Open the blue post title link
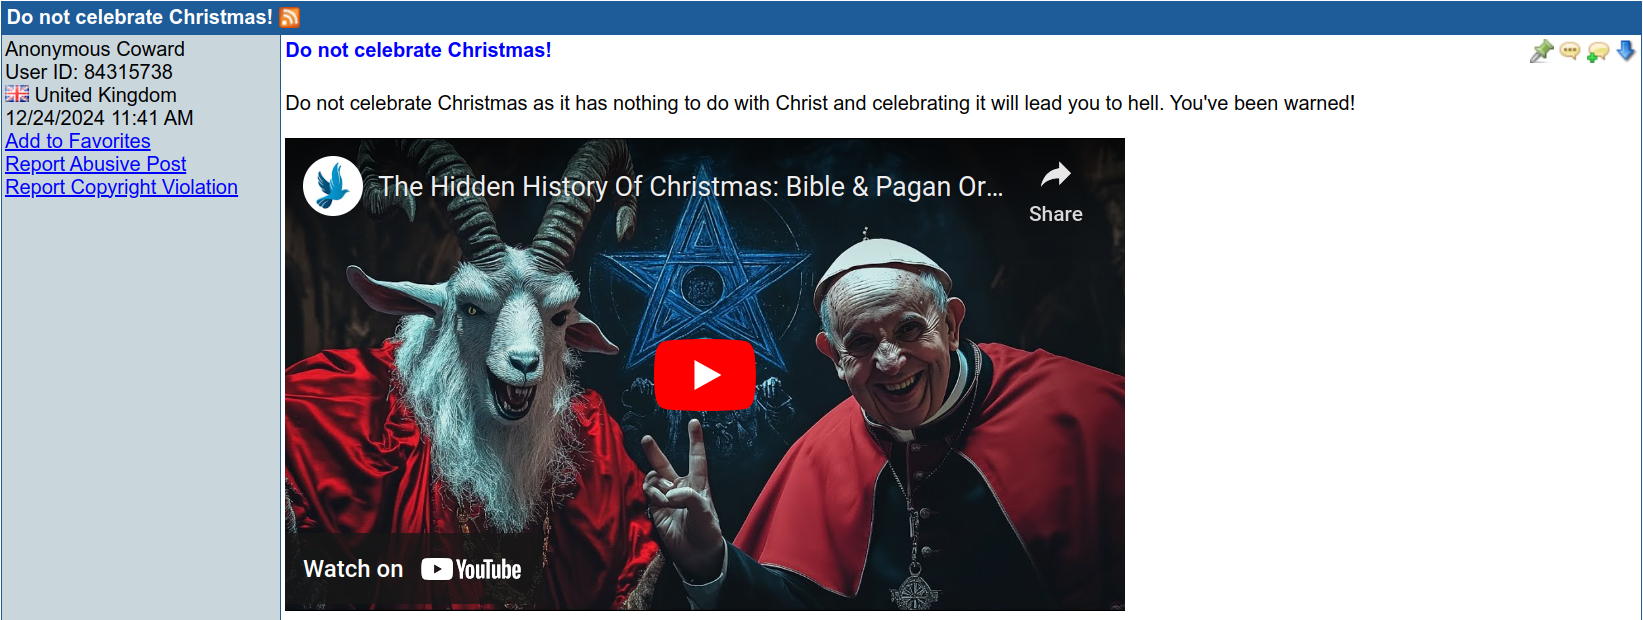 pyautogui.click(x=418, y=50)
